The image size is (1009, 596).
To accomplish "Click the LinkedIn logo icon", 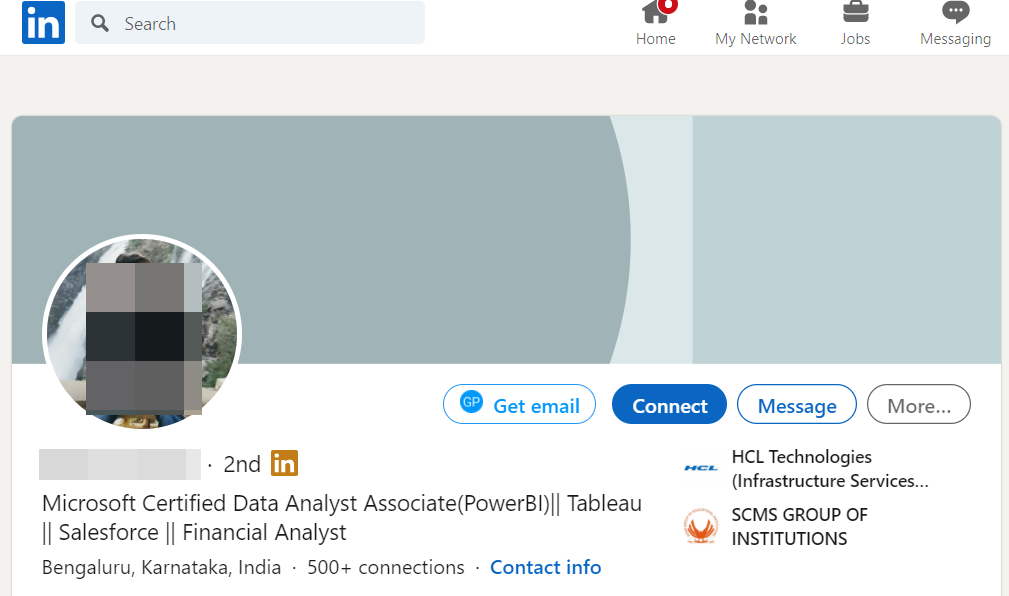I will pyautogui.click(x=43, y=23).
